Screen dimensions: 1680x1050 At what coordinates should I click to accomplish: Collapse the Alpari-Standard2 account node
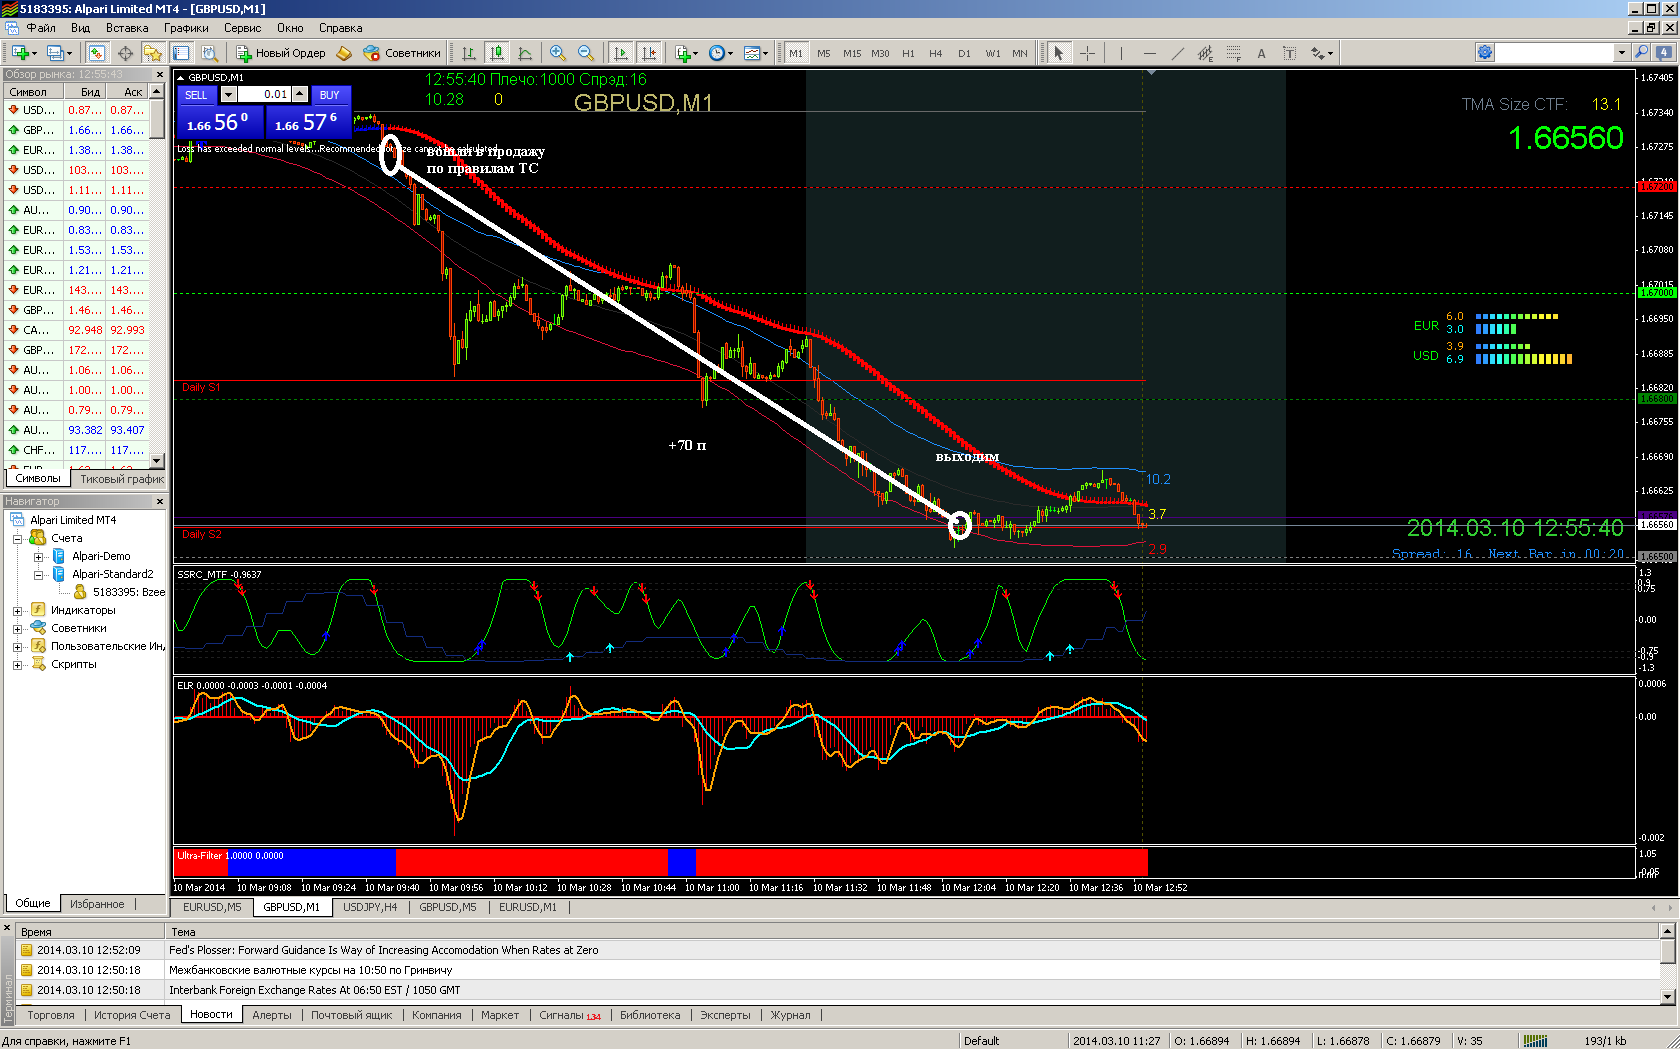point(38,574)
